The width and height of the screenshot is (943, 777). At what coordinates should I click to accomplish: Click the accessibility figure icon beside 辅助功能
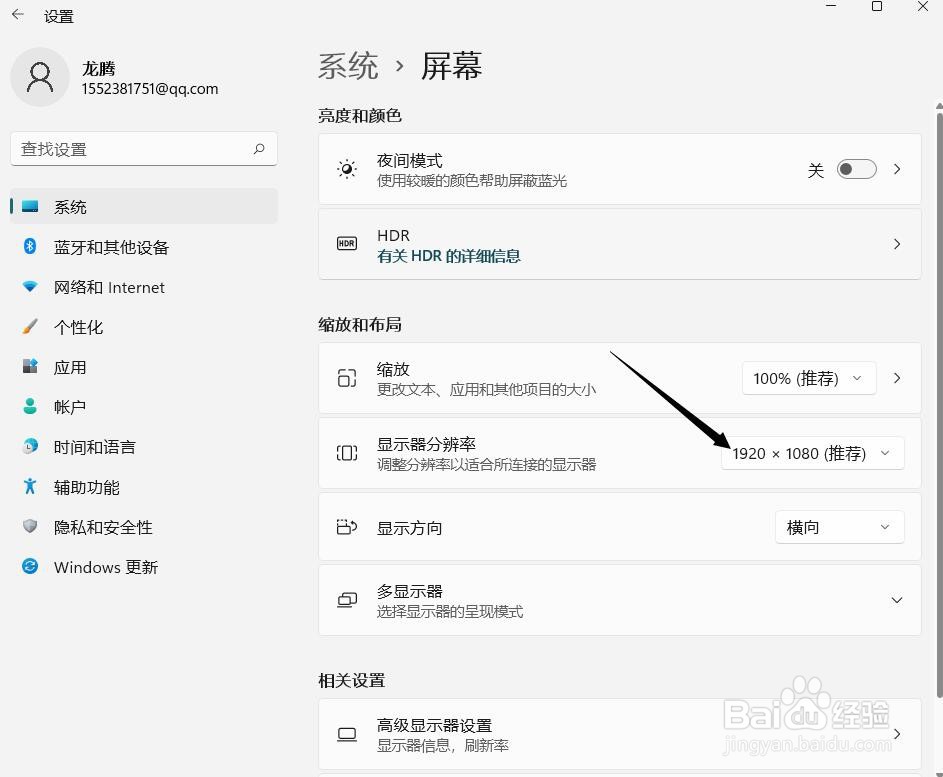tap(29, 487)
